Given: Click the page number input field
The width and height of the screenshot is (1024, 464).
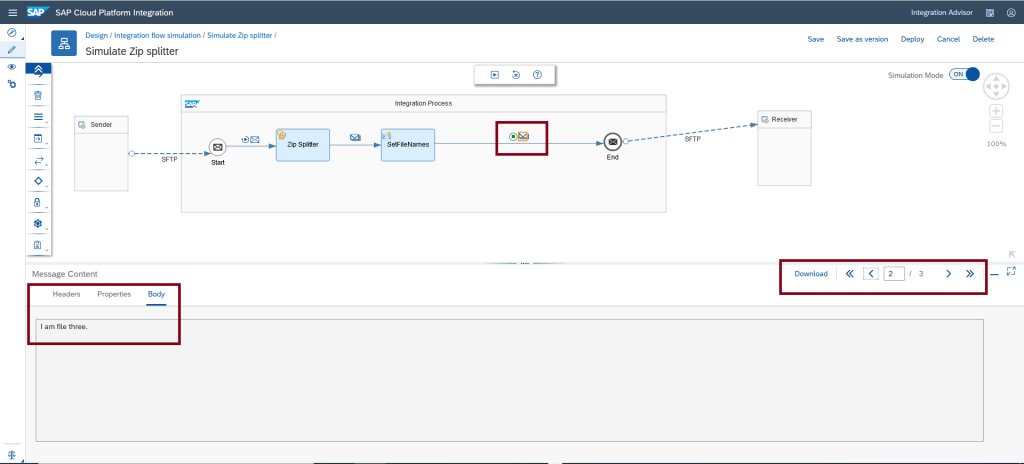Looking at the screenshot, I should pos(894,274).
